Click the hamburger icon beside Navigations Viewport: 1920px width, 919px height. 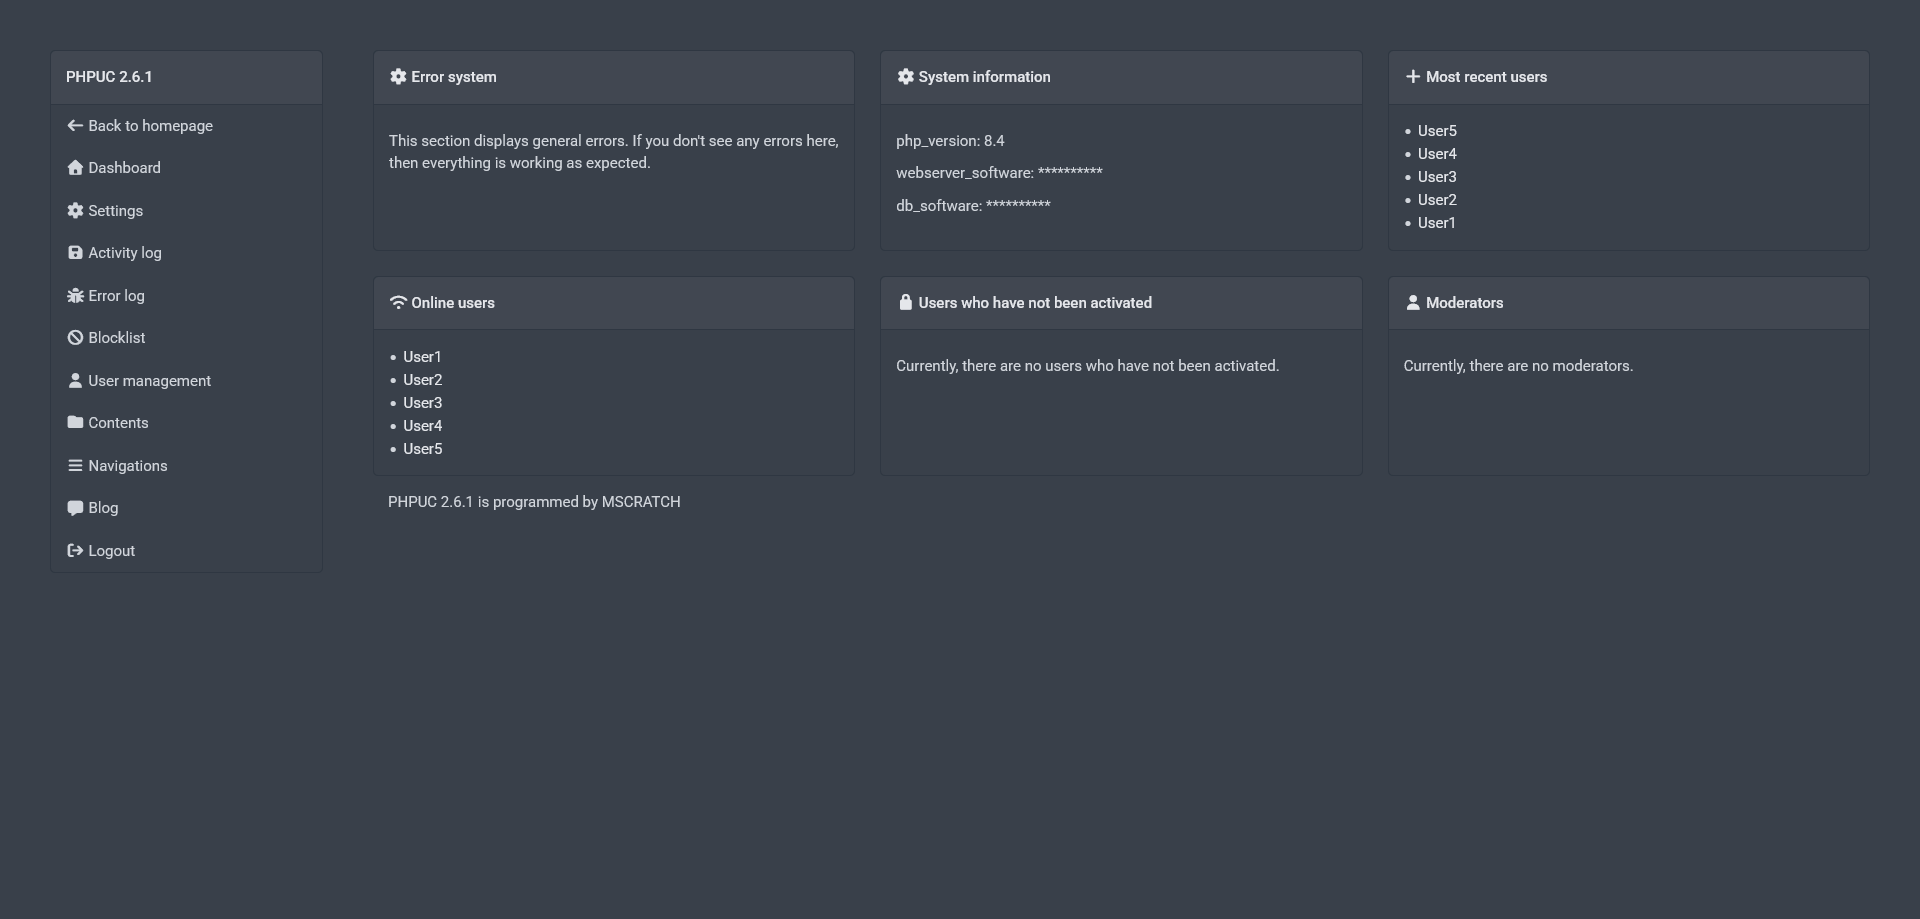(x=75, y=466)
